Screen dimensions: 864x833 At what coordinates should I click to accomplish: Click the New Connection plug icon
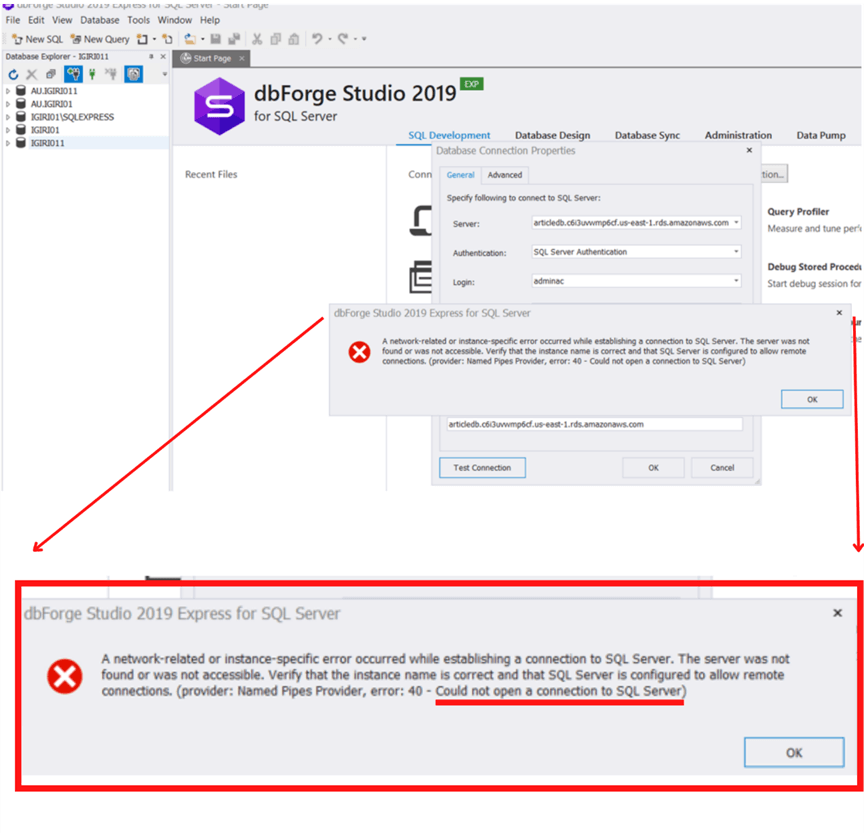point(73,74)
